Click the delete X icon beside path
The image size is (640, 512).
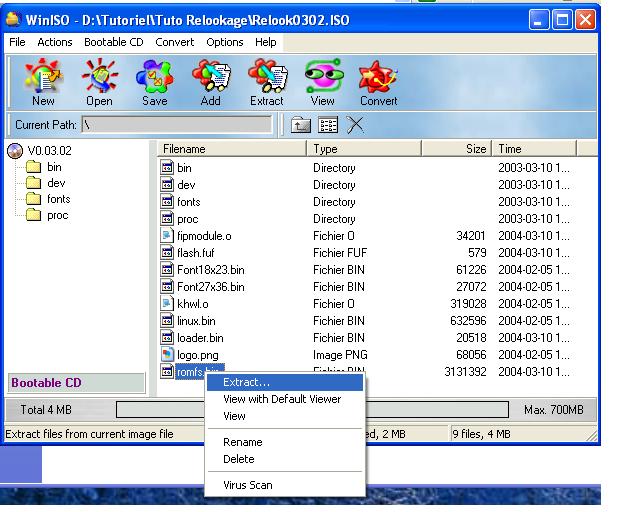[x=355, y=125]
